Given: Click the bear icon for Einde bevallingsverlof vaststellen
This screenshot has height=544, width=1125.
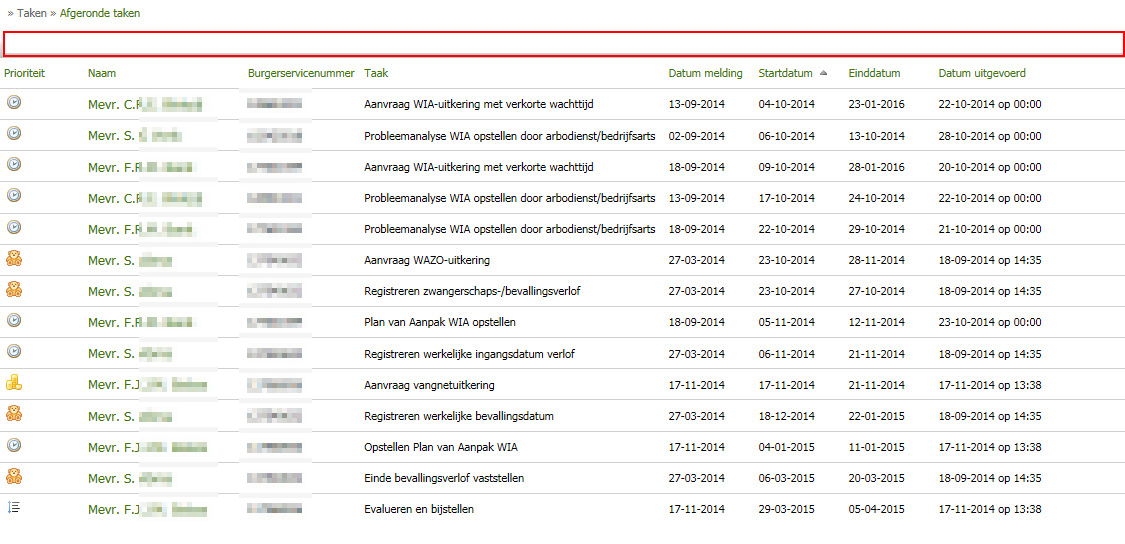Looking at the screenshot, I should (14, 476).
